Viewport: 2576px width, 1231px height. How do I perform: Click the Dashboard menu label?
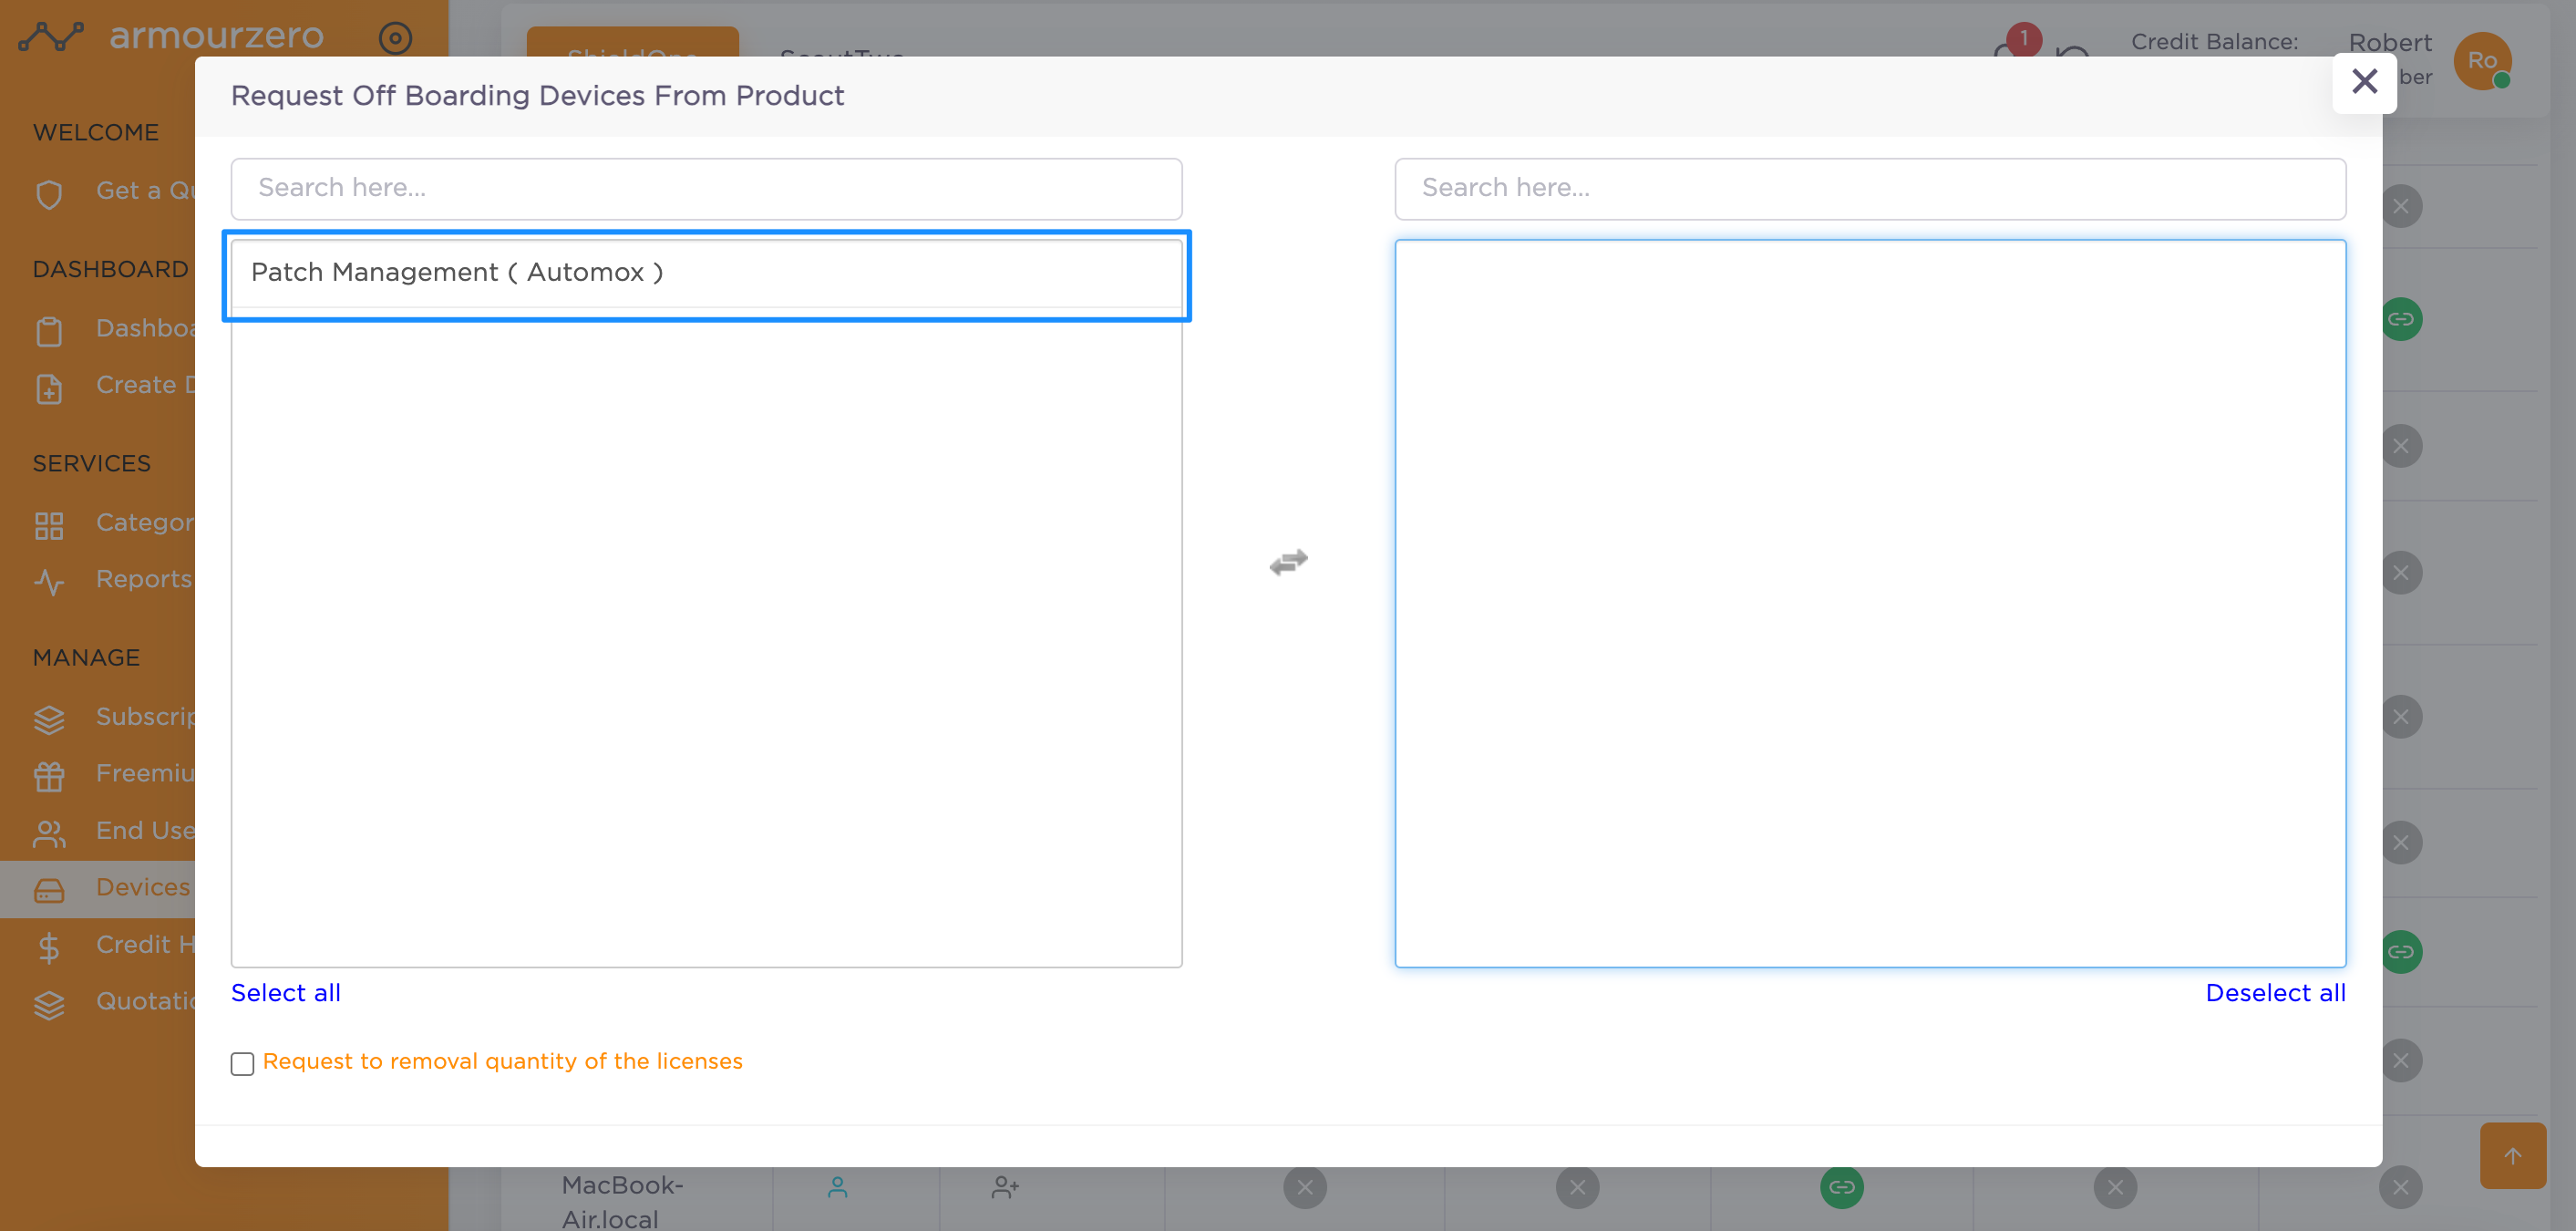click(146, 328)
